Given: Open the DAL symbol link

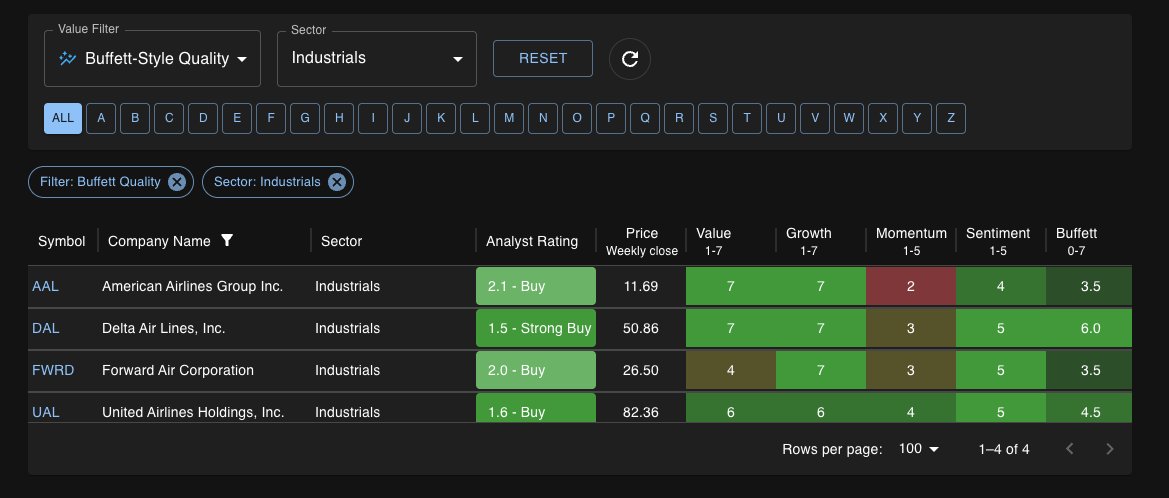Looking at the screenshot, I should click(x=45, y=328).
